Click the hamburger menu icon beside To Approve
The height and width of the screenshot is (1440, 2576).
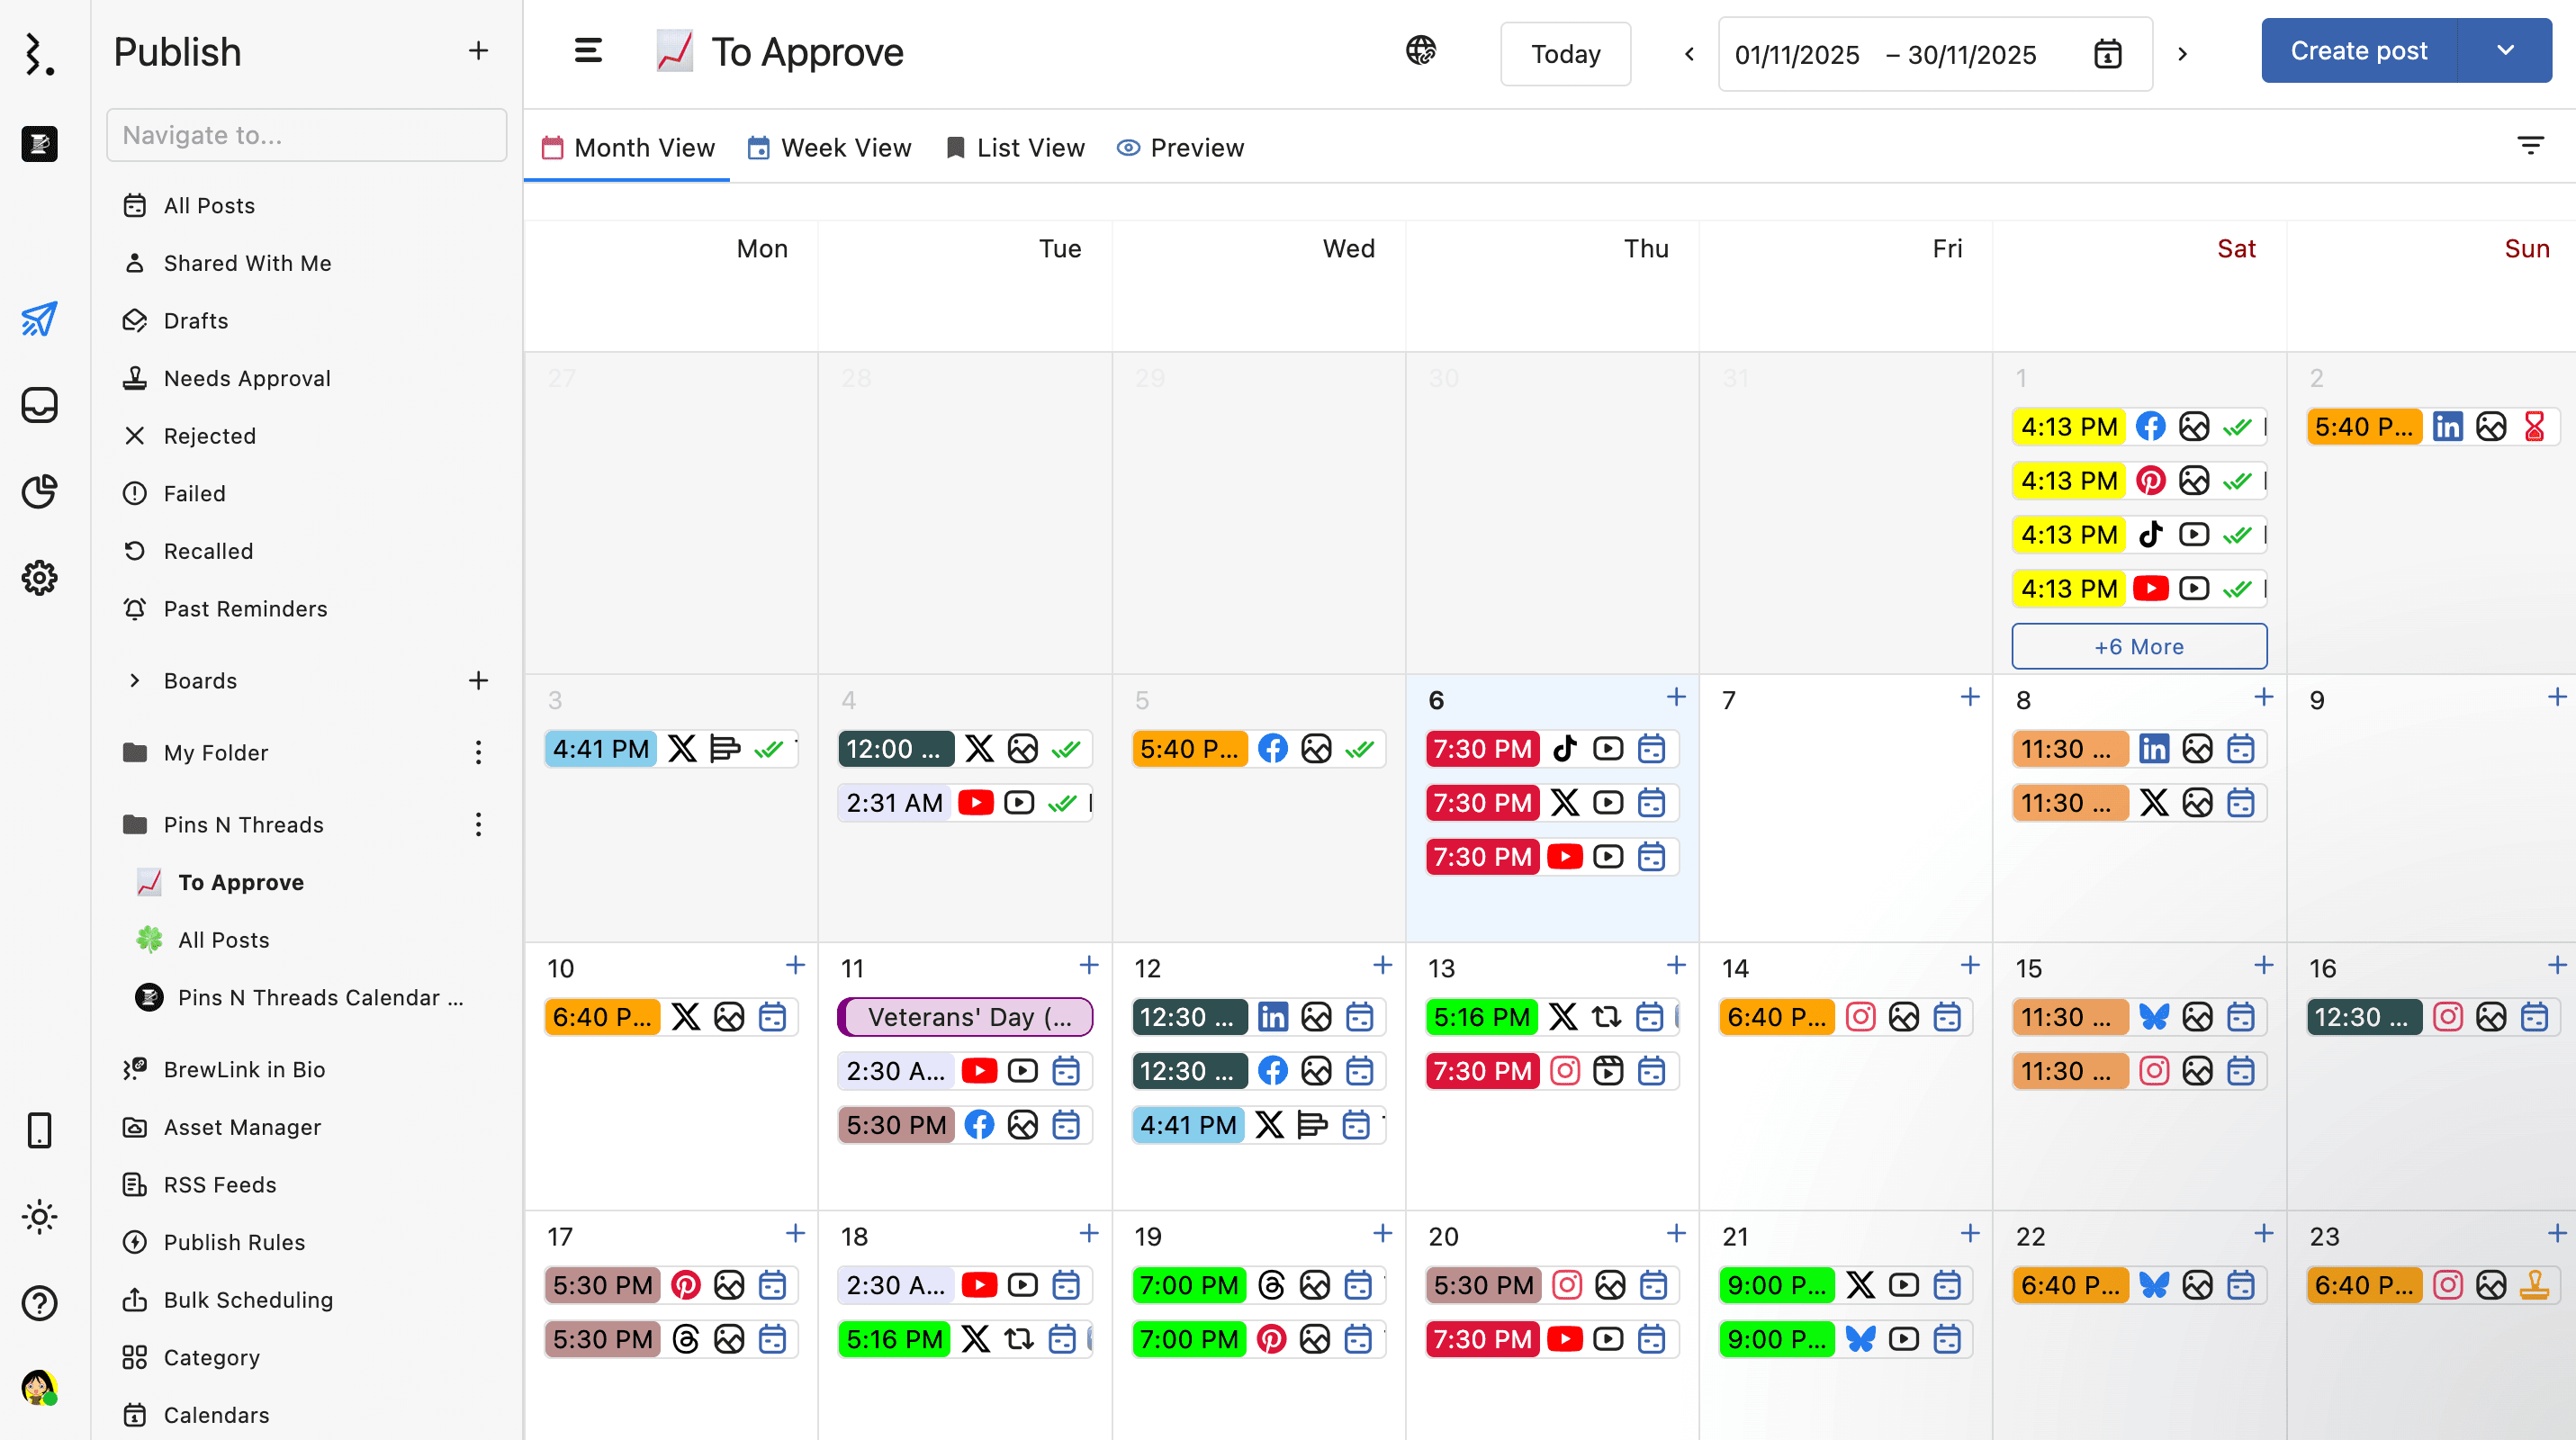(x=588, y=51)
